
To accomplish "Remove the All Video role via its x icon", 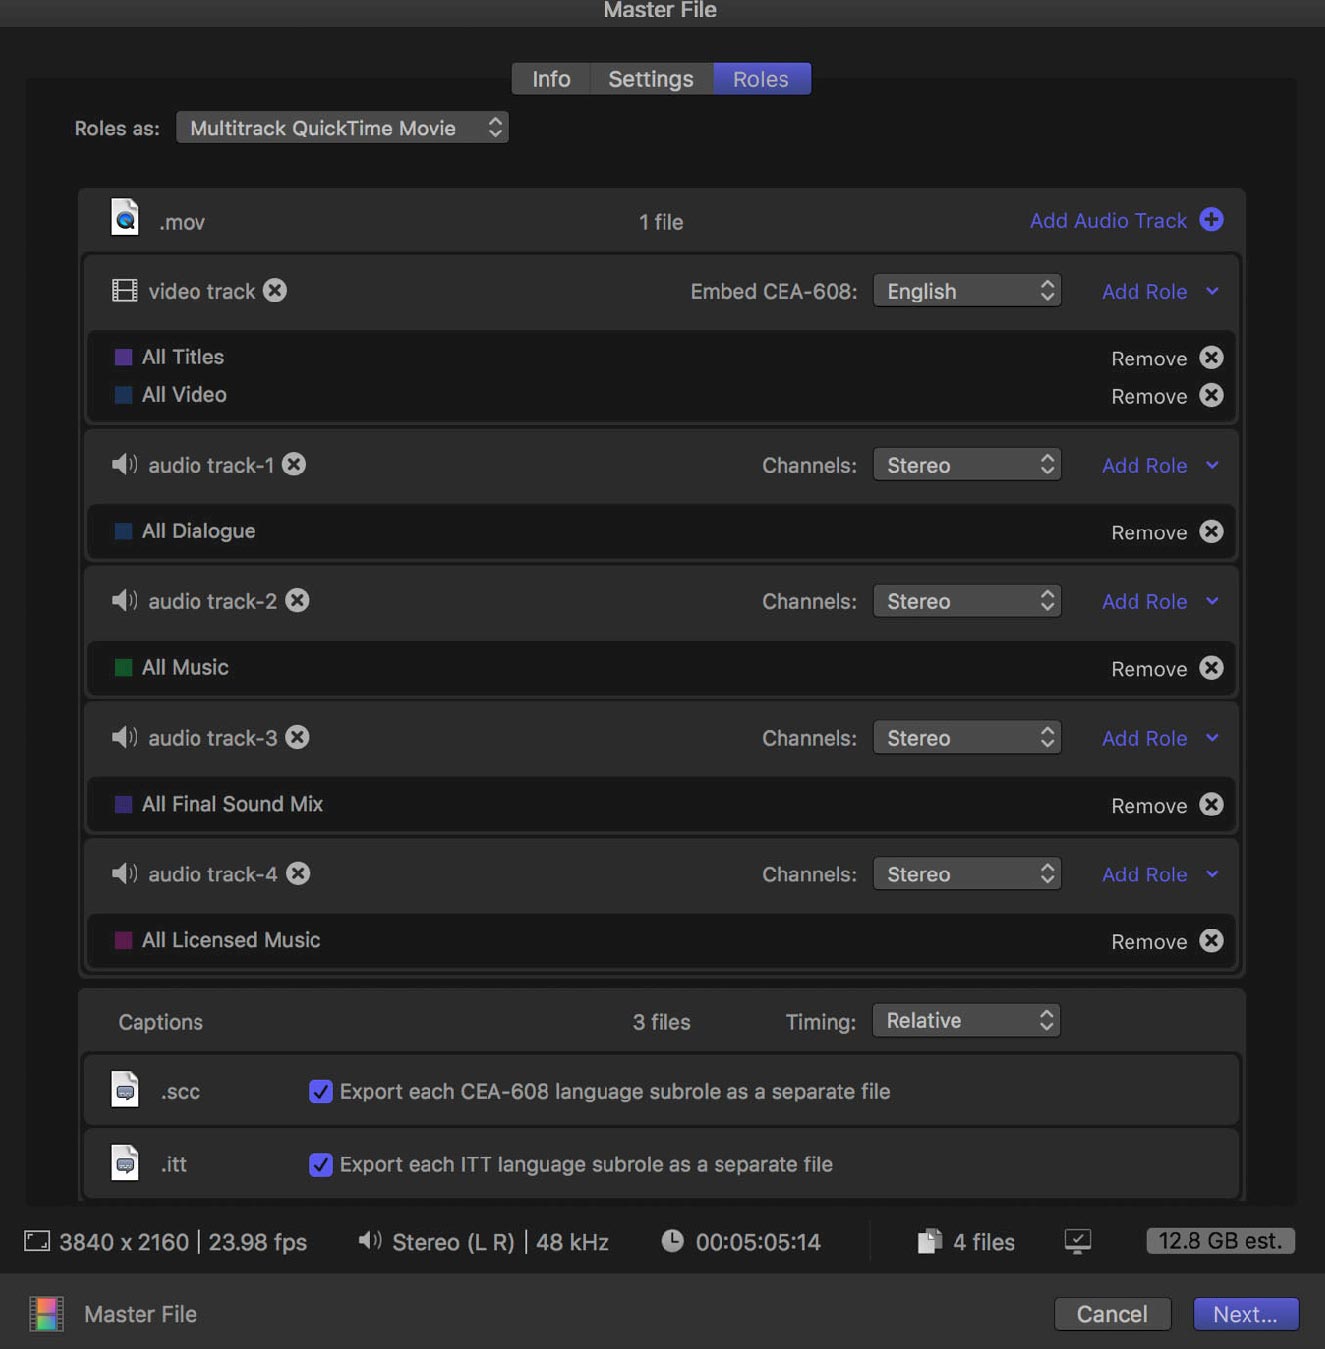I will 1211,395.
